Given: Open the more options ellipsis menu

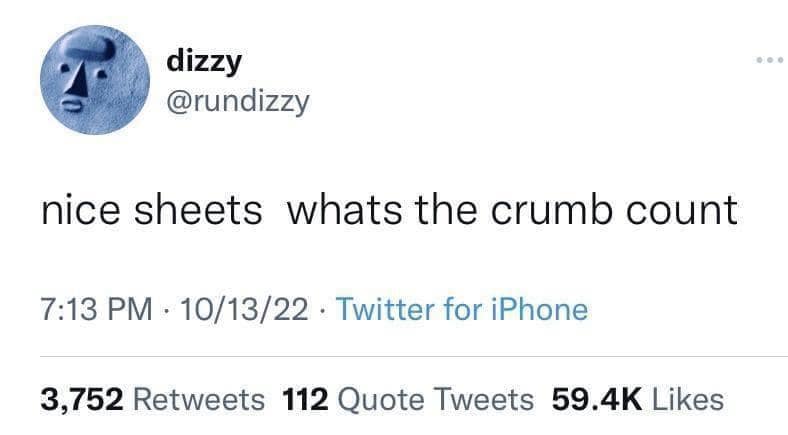Looking at the screenshot, I should click(x=770, y=58).
